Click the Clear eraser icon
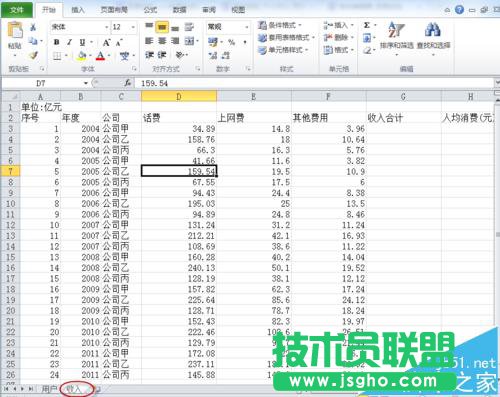500x397 pixels. point(367,51)
